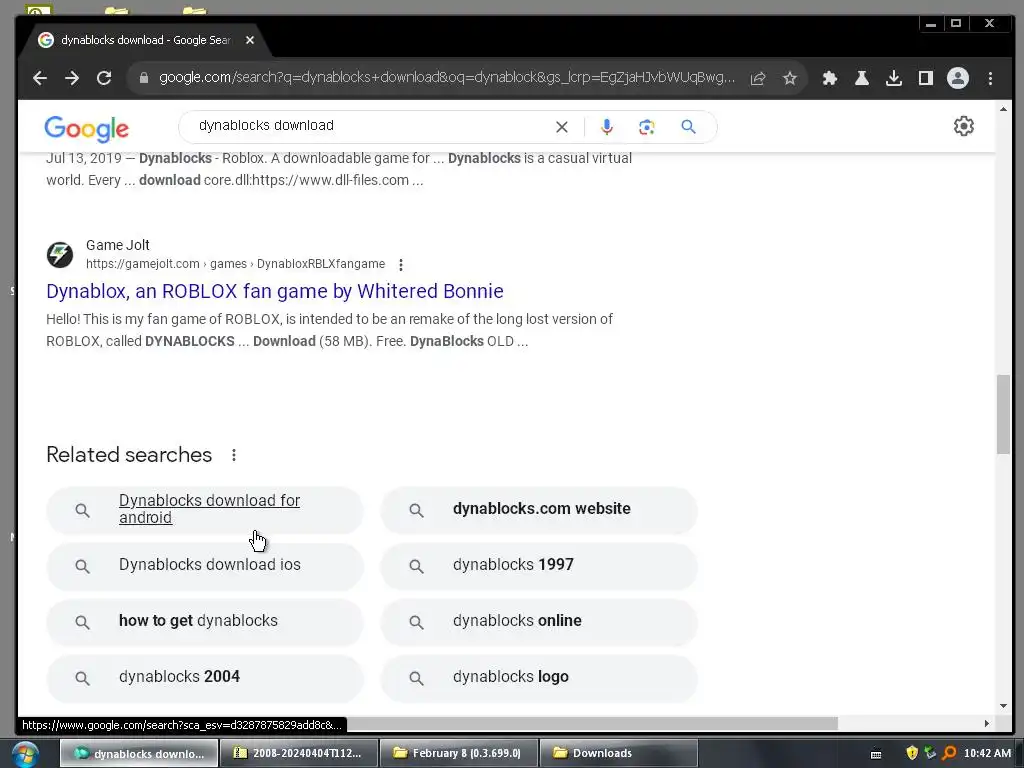Search Dynablocks download ios

click(x=204, y=566)
